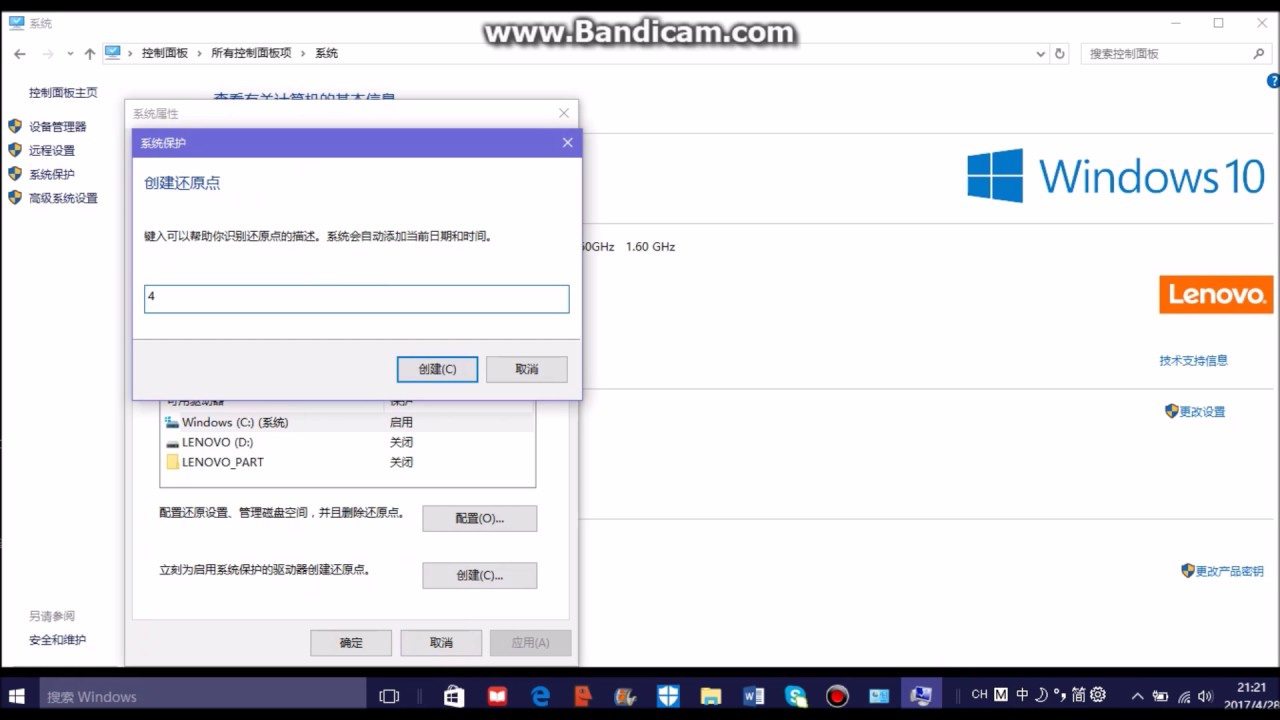
Task: Click 控制面板 in address breadcrumb
Action: tap(165, 53)
